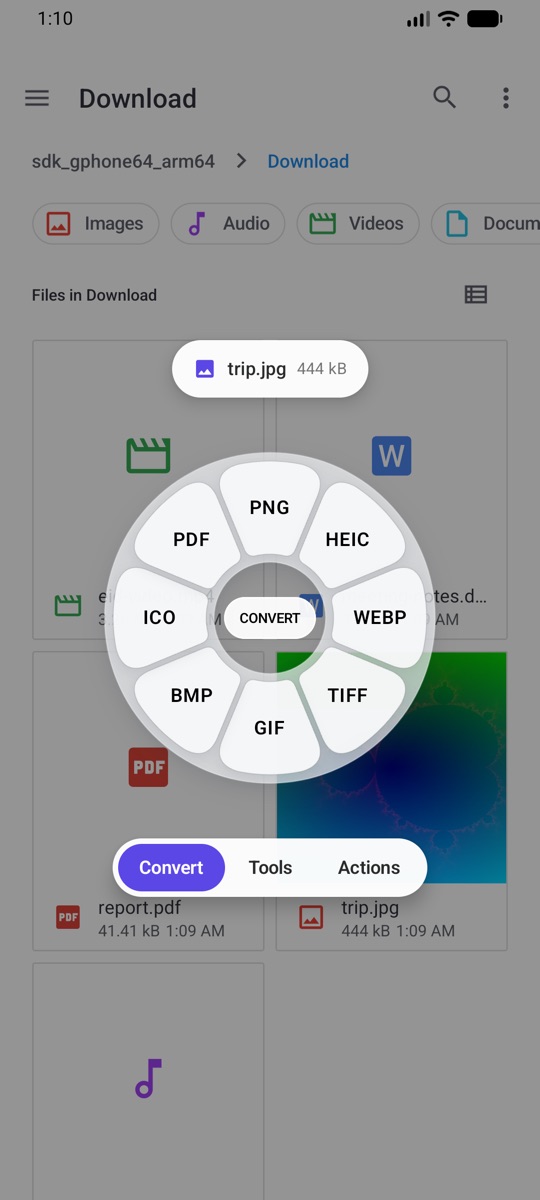Filter by Videos chip
Image resolution: width=540 pixels, height=1200 pixels.
click(358, 223)
